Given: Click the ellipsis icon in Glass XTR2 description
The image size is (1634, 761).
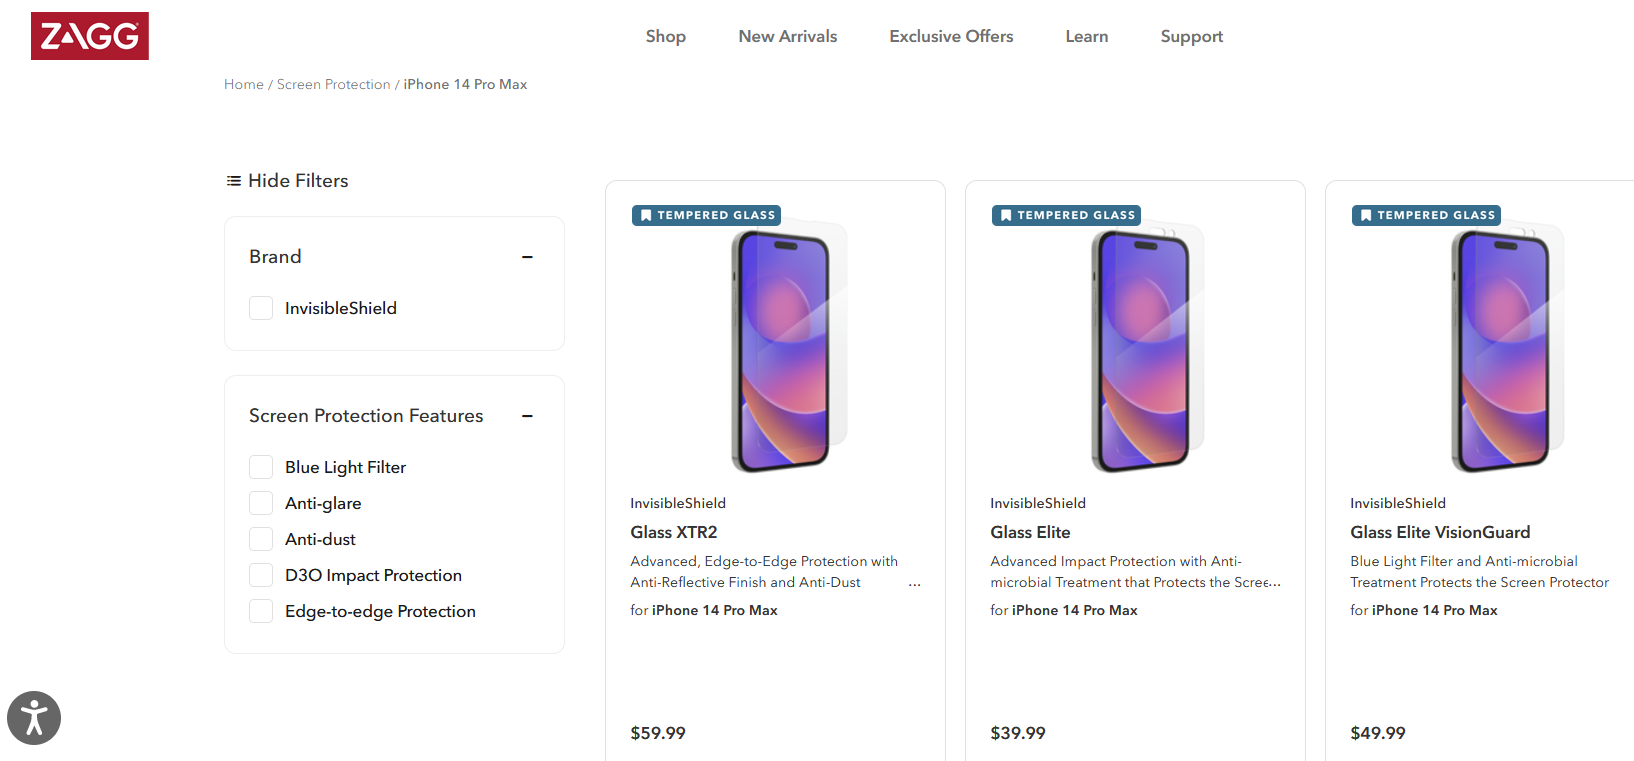Looking at the screenshot, I should (x=914, y=583).
